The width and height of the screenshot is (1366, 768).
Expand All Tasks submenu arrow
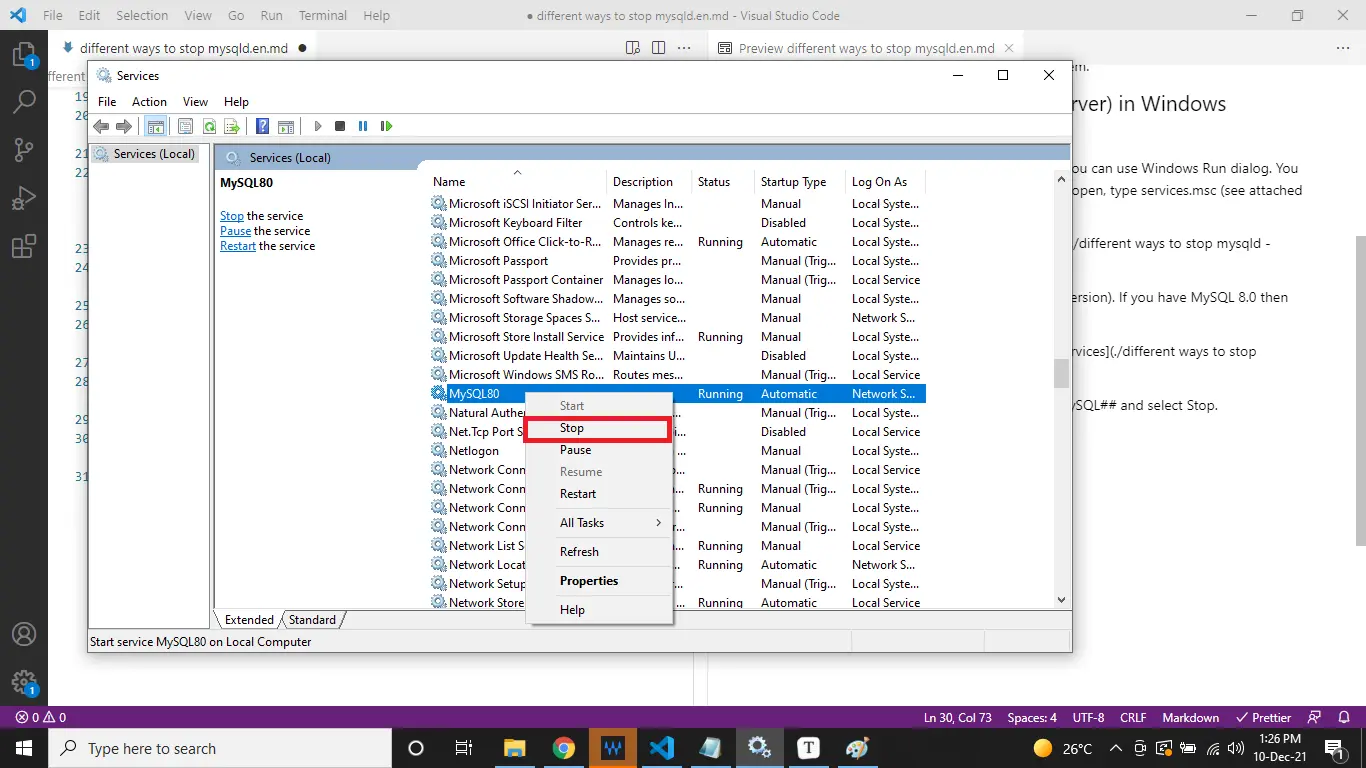coord(658,523)
